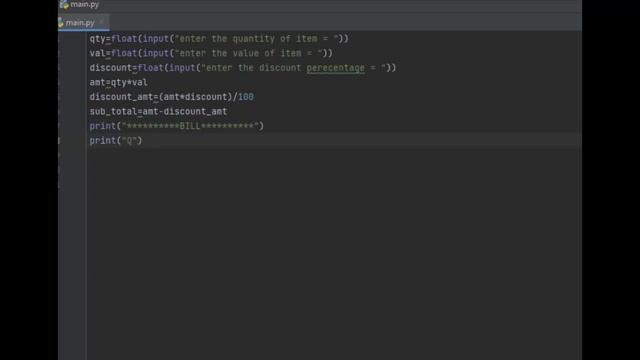The height and width of the screenshot is (360, 640).
Task: Close the main.py editor tab
Action: 102,22
